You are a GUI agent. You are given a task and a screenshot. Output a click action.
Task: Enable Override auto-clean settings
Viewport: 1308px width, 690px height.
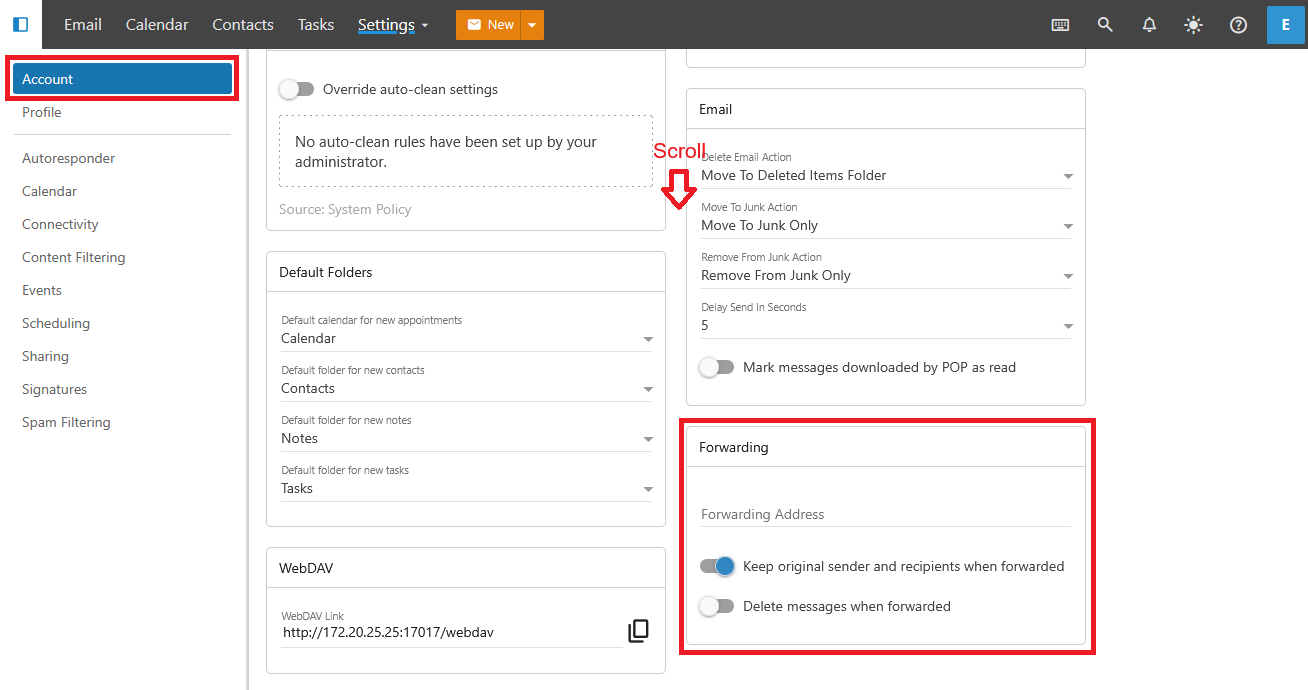click(297, 89)
